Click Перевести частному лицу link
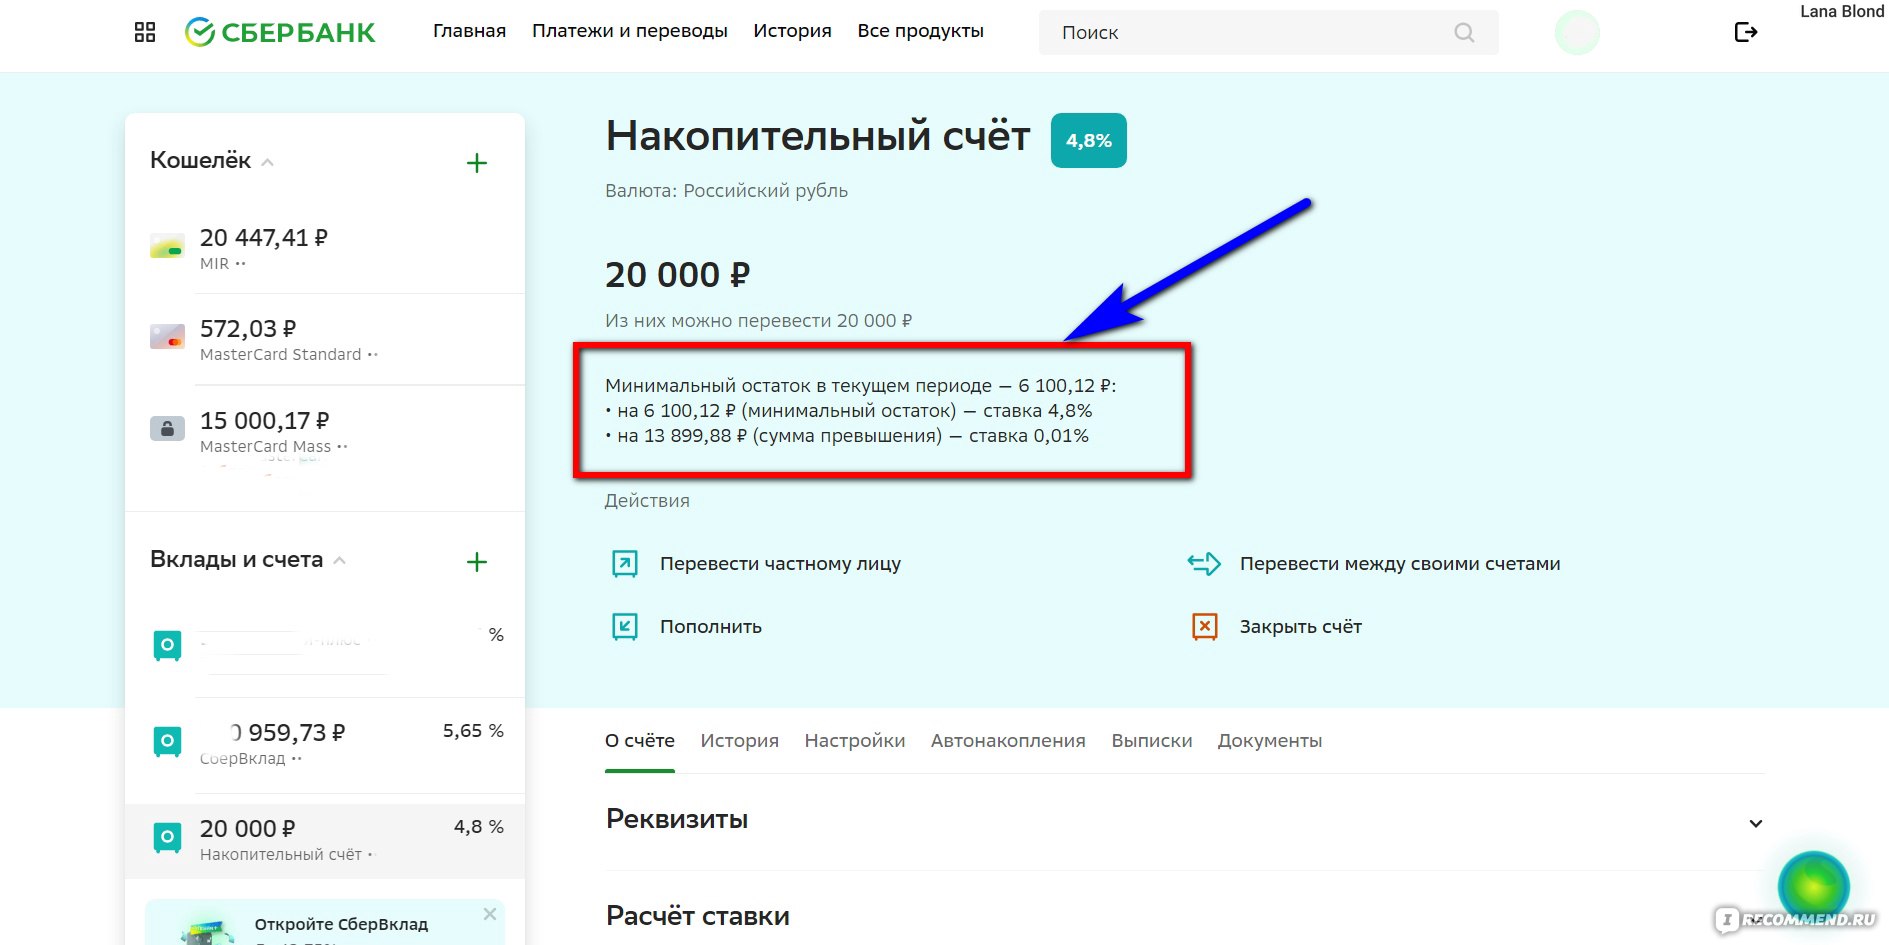This screenshot has width=1889, height=945. (780, 564)
